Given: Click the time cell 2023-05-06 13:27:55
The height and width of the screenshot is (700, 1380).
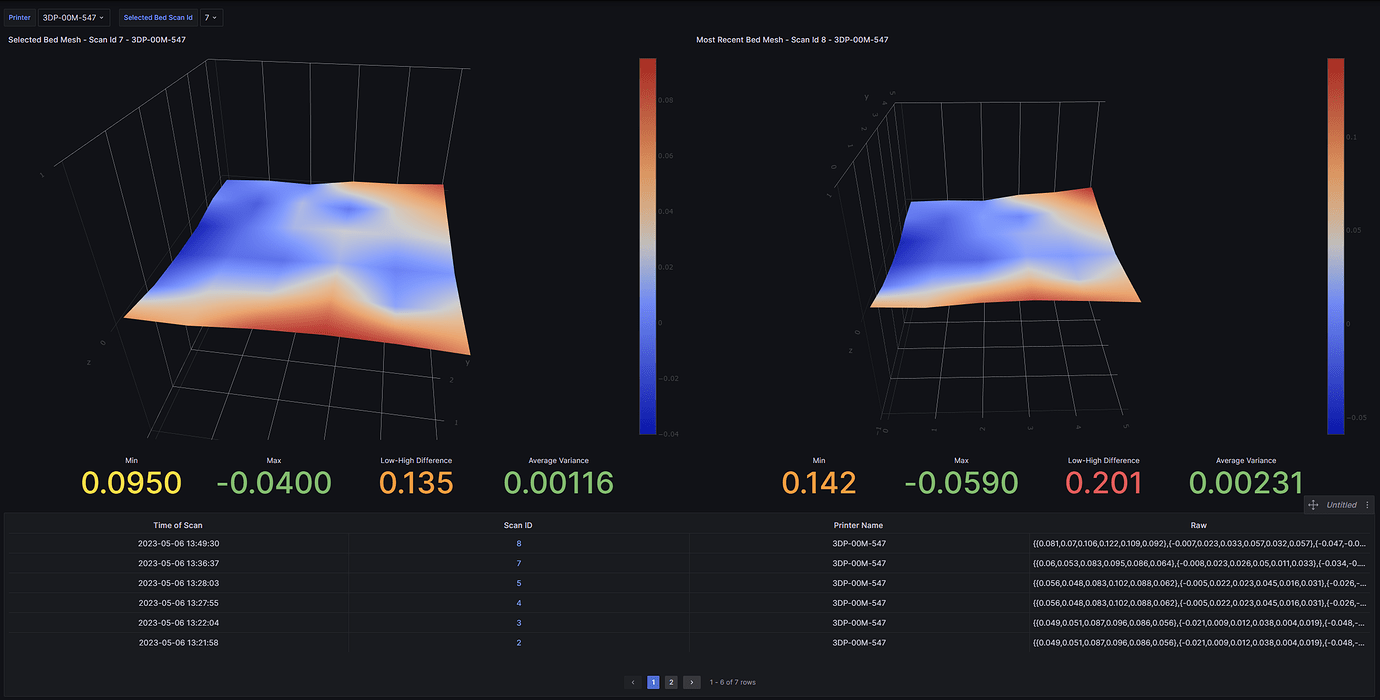Looking at the screenshot, I should [x=178, y=603].
